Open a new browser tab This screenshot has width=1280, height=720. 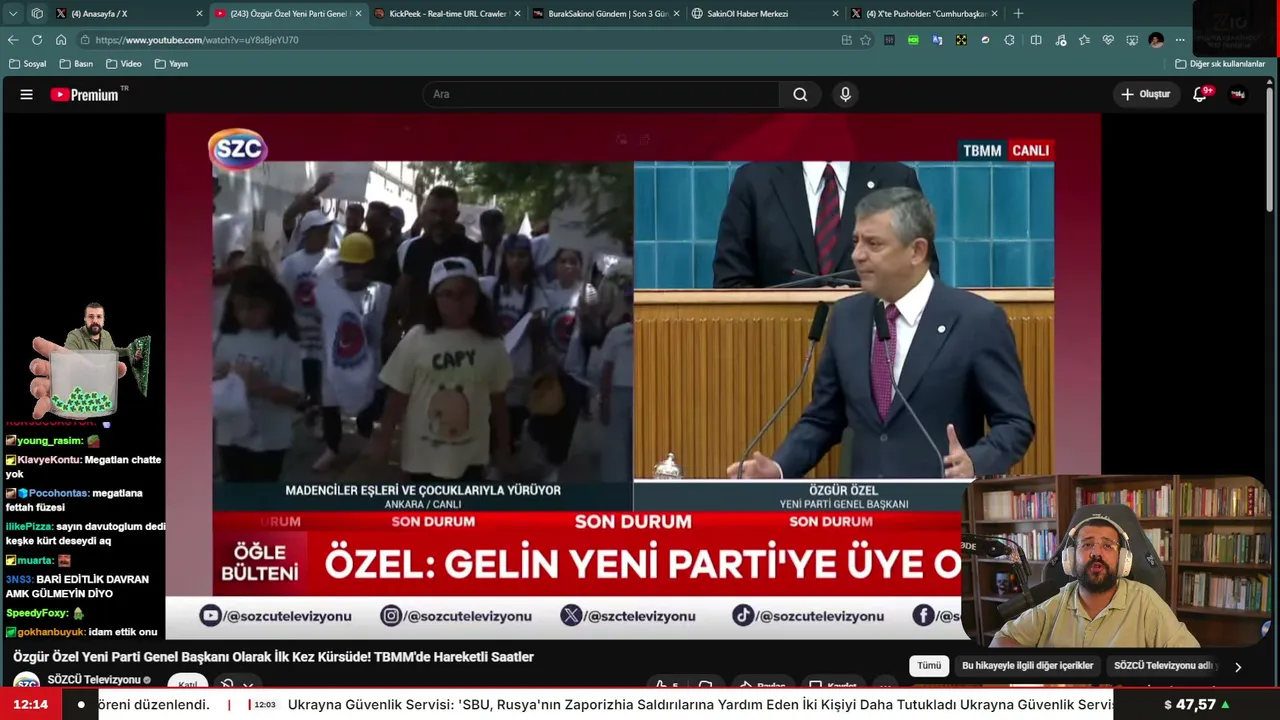[1018, 14]
